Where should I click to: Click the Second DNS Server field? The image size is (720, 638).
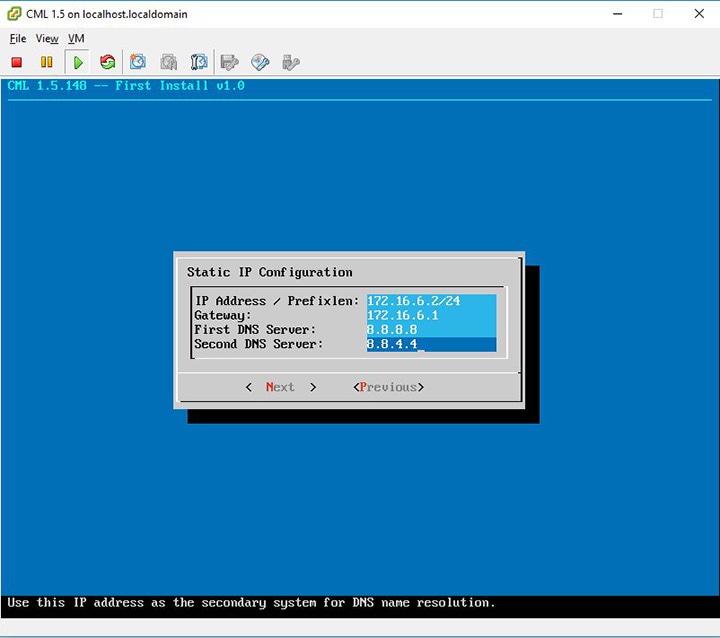coord(431,344)
